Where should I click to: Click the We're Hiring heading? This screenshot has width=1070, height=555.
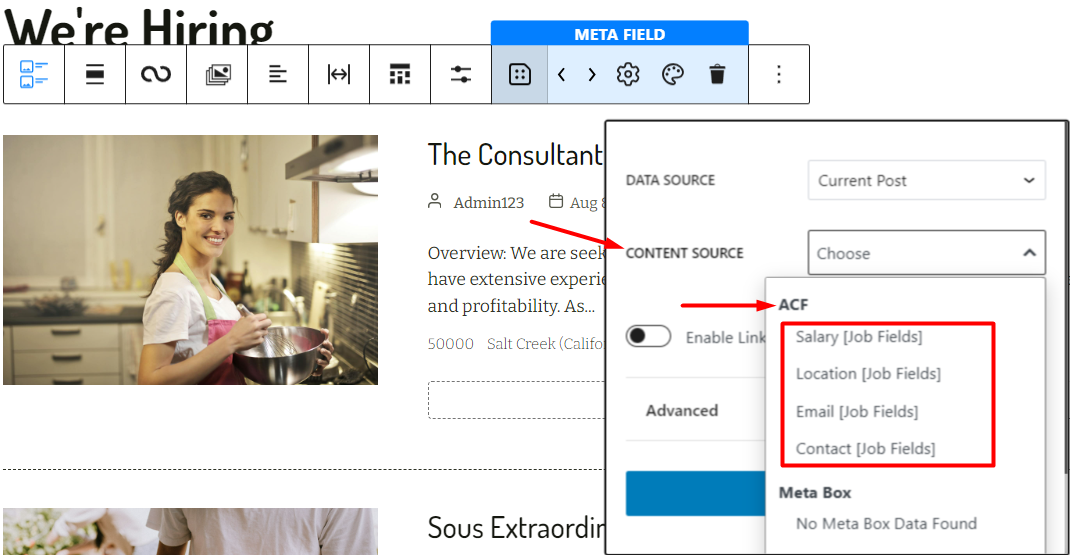[139, 27]
